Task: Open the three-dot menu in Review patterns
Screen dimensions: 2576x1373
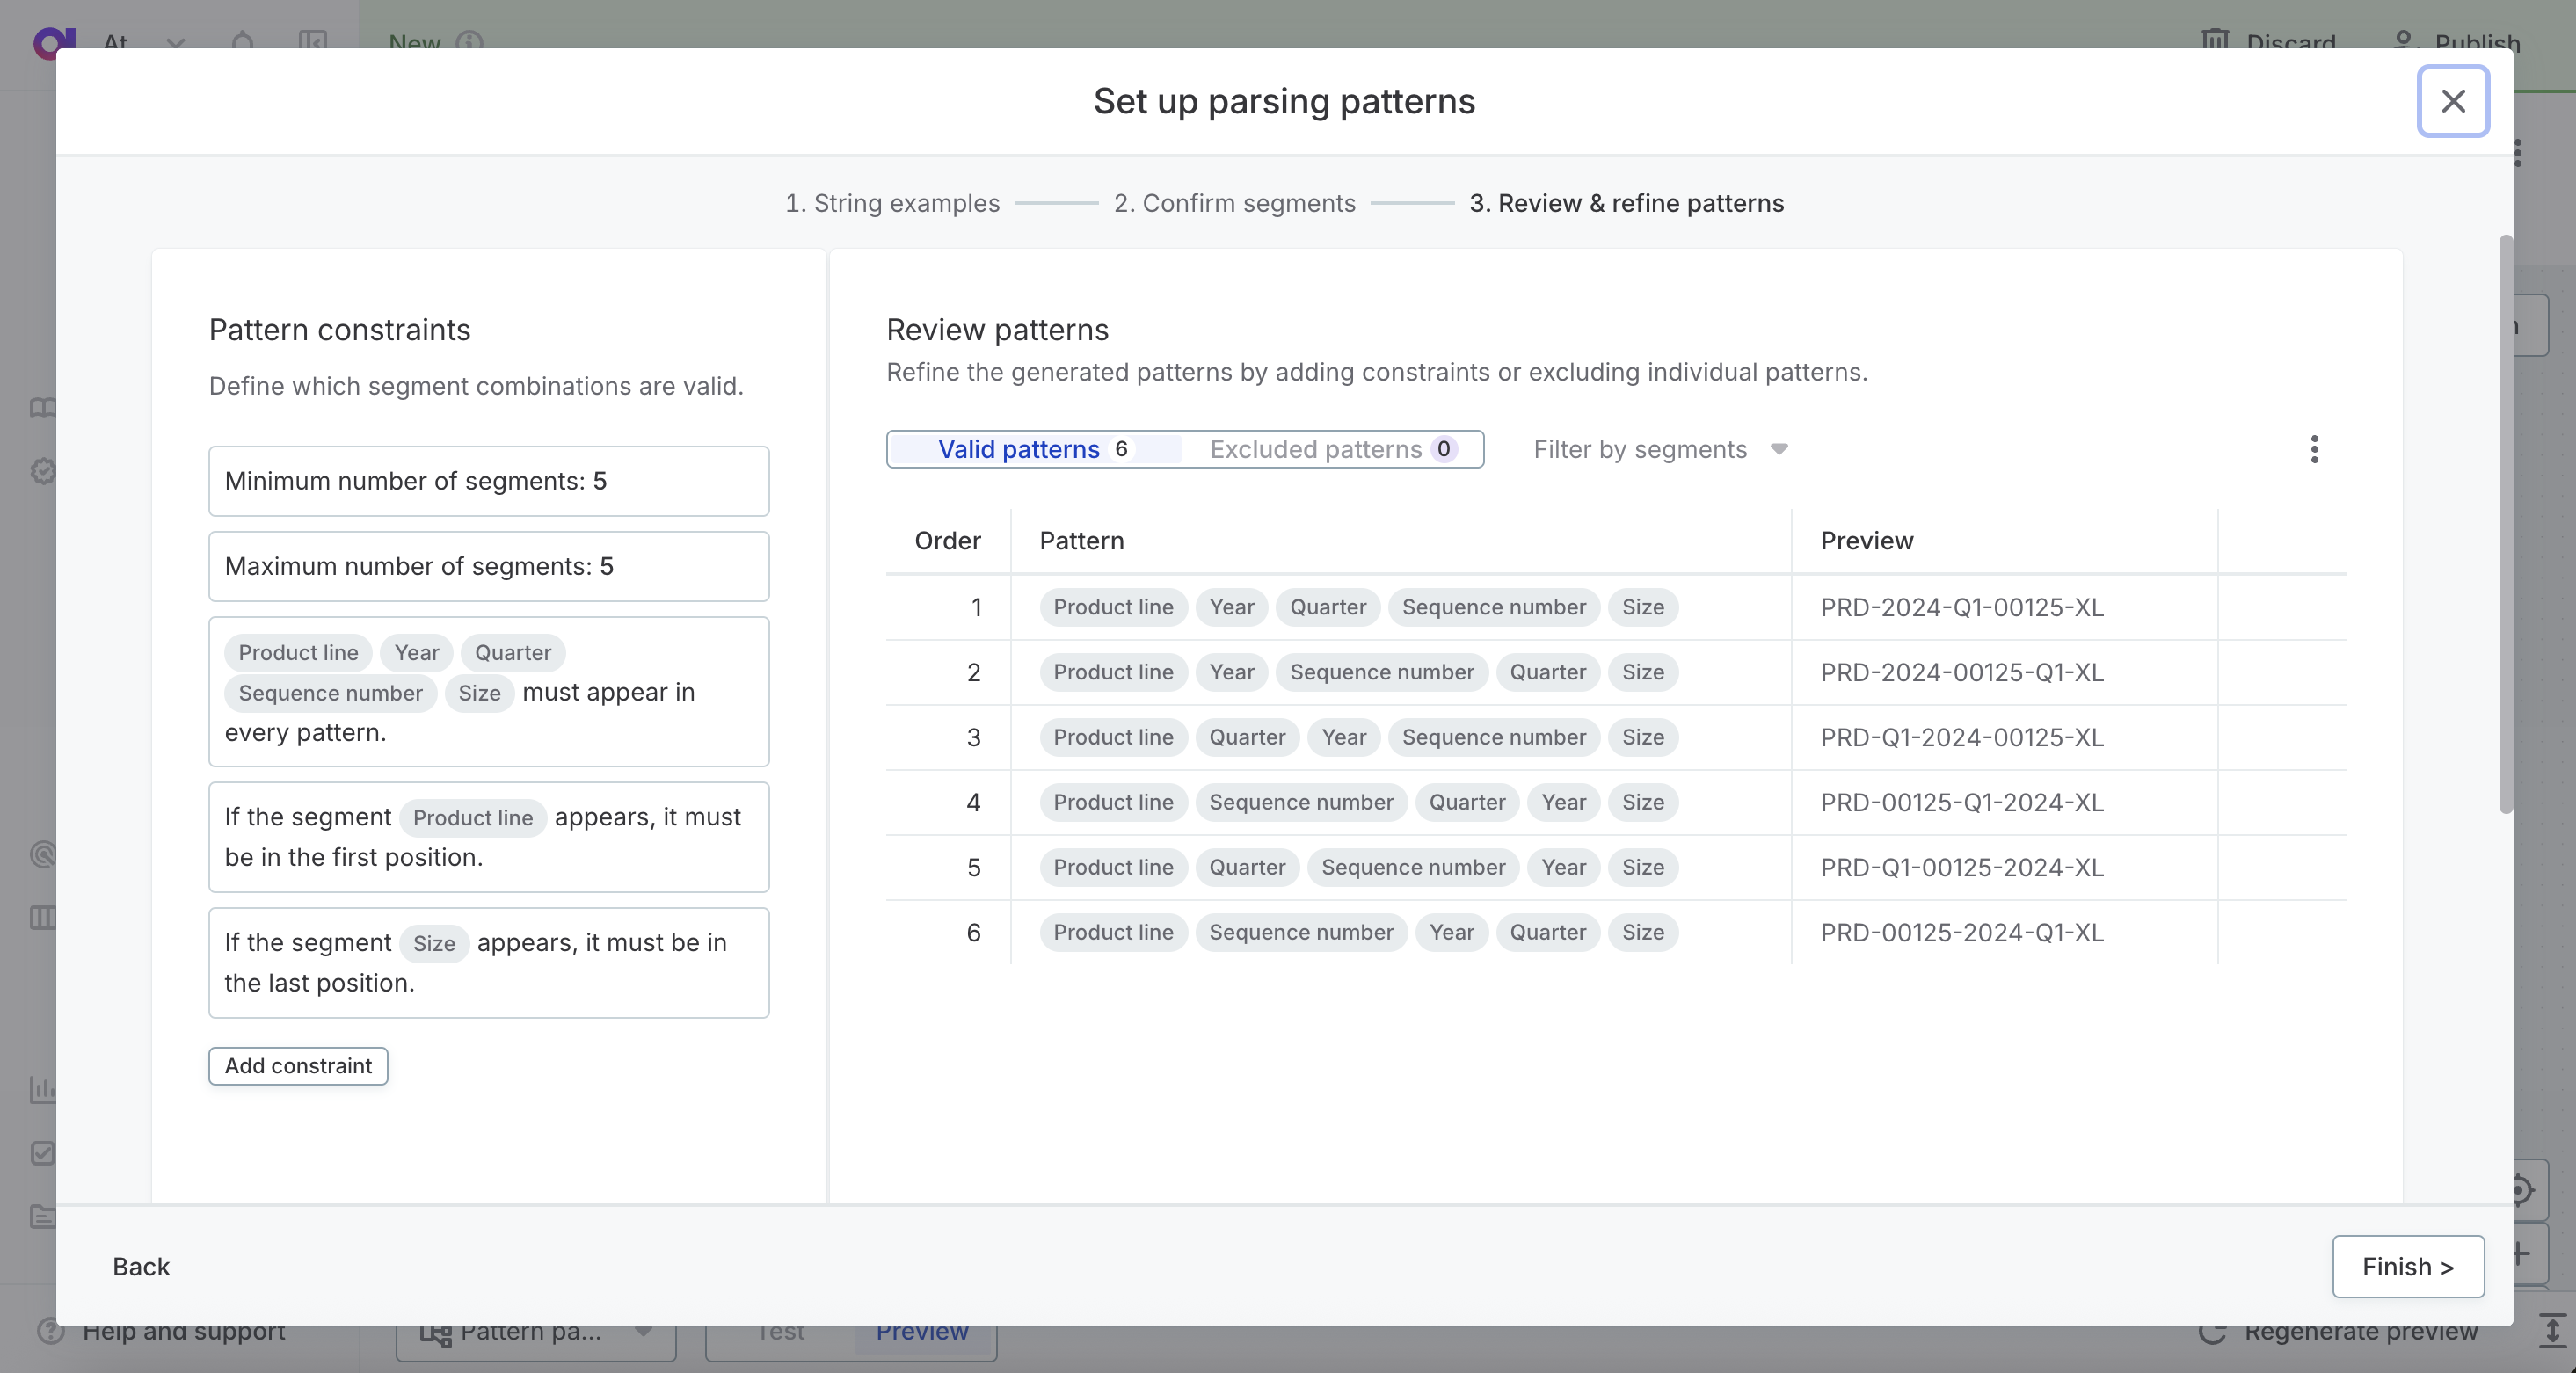Action: (2313, 450)
